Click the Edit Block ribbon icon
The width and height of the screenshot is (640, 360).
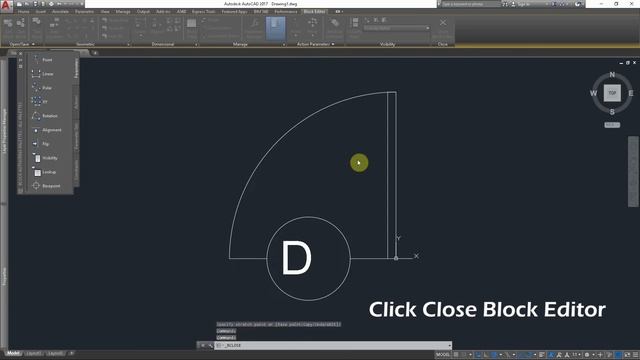coord(8,28)
